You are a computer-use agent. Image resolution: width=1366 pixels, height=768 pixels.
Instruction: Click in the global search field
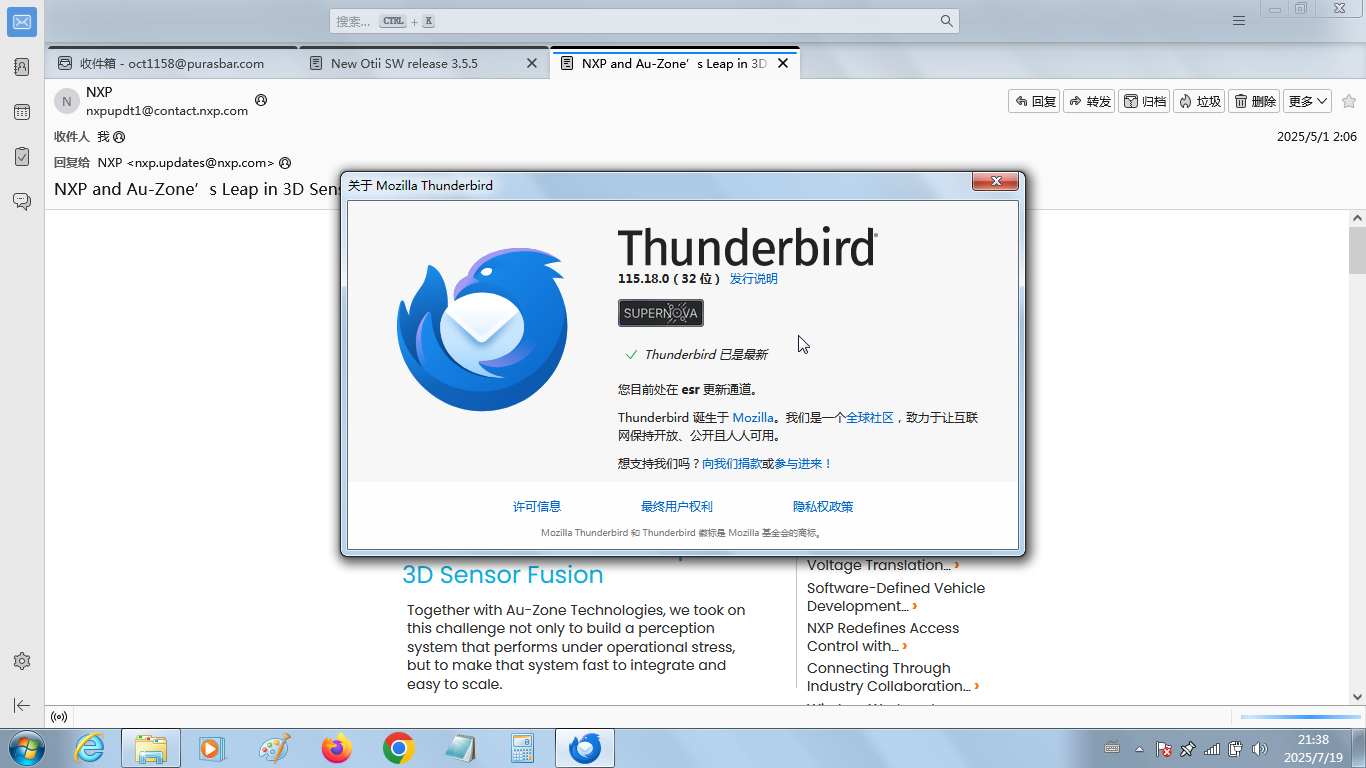(x=644, y=21)
